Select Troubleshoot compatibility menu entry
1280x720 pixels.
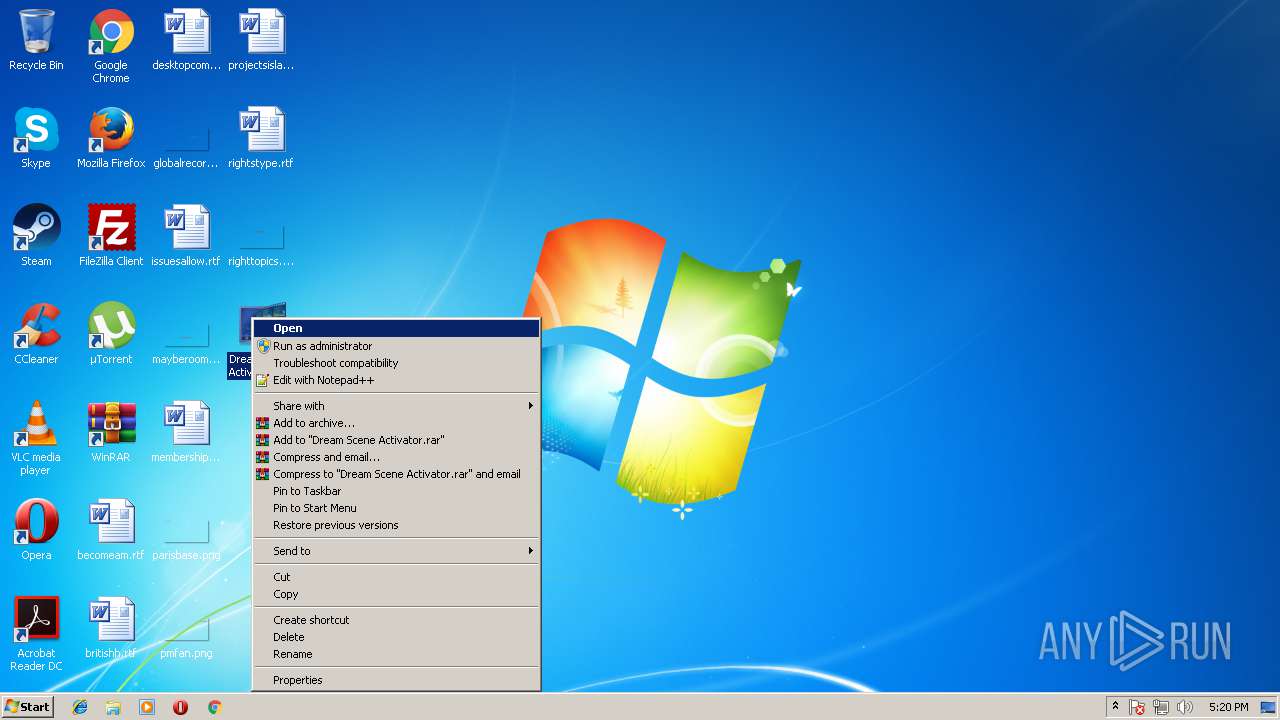pos(396,363)
